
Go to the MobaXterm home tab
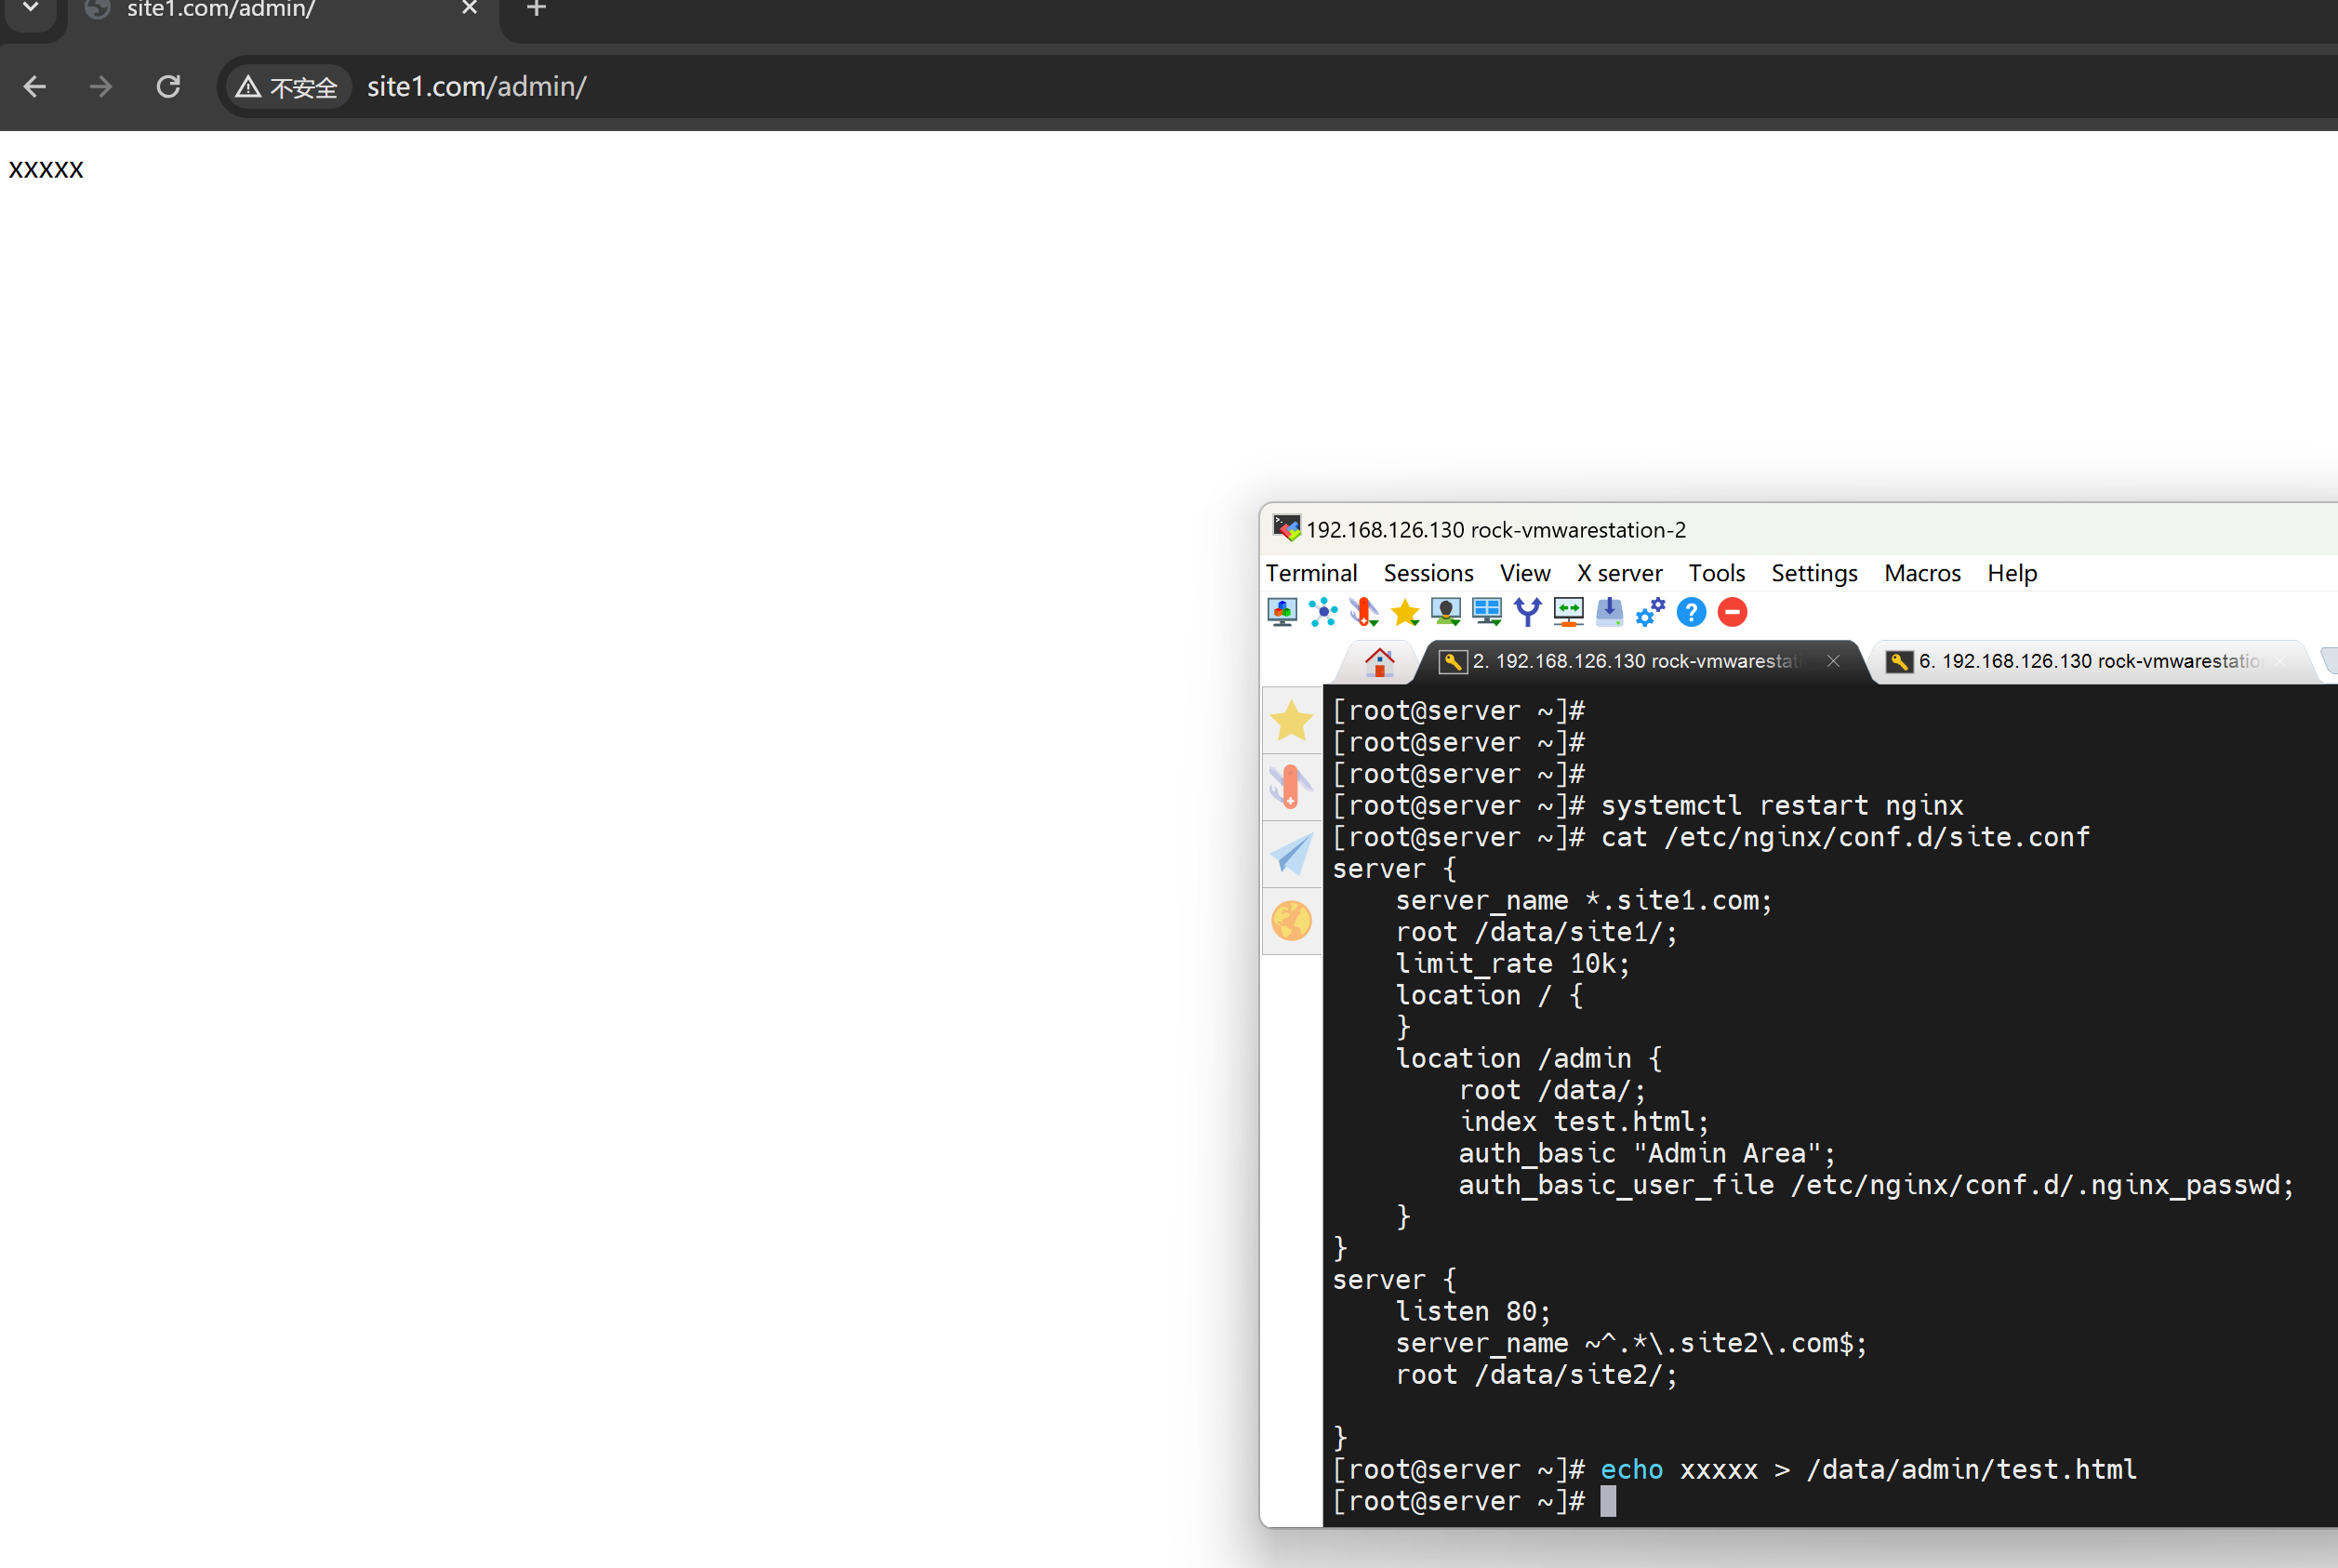point(1379,661)
